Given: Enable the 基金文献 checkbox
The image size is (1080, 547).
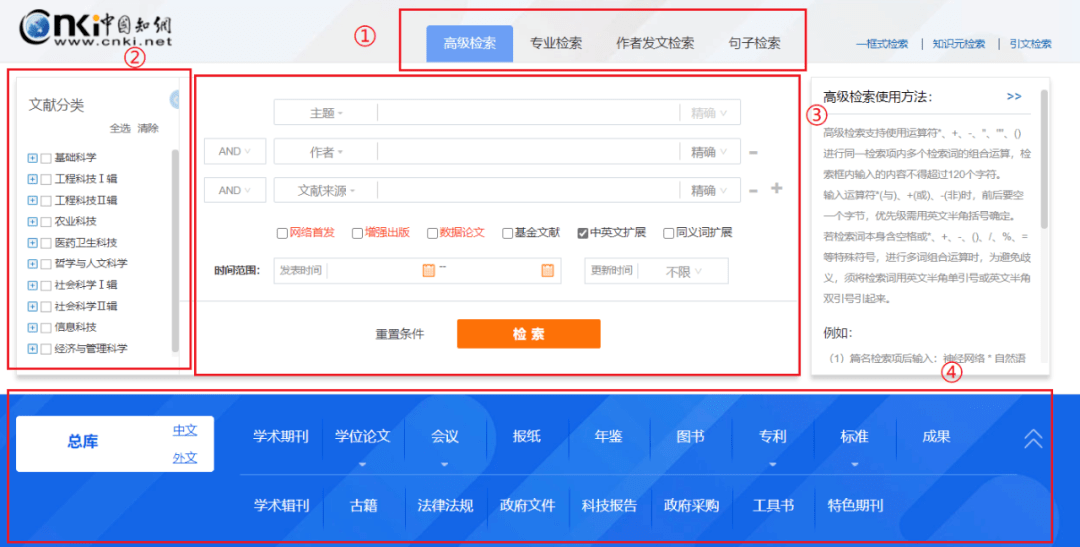Looking at the screenshot, I should [508, 234].
